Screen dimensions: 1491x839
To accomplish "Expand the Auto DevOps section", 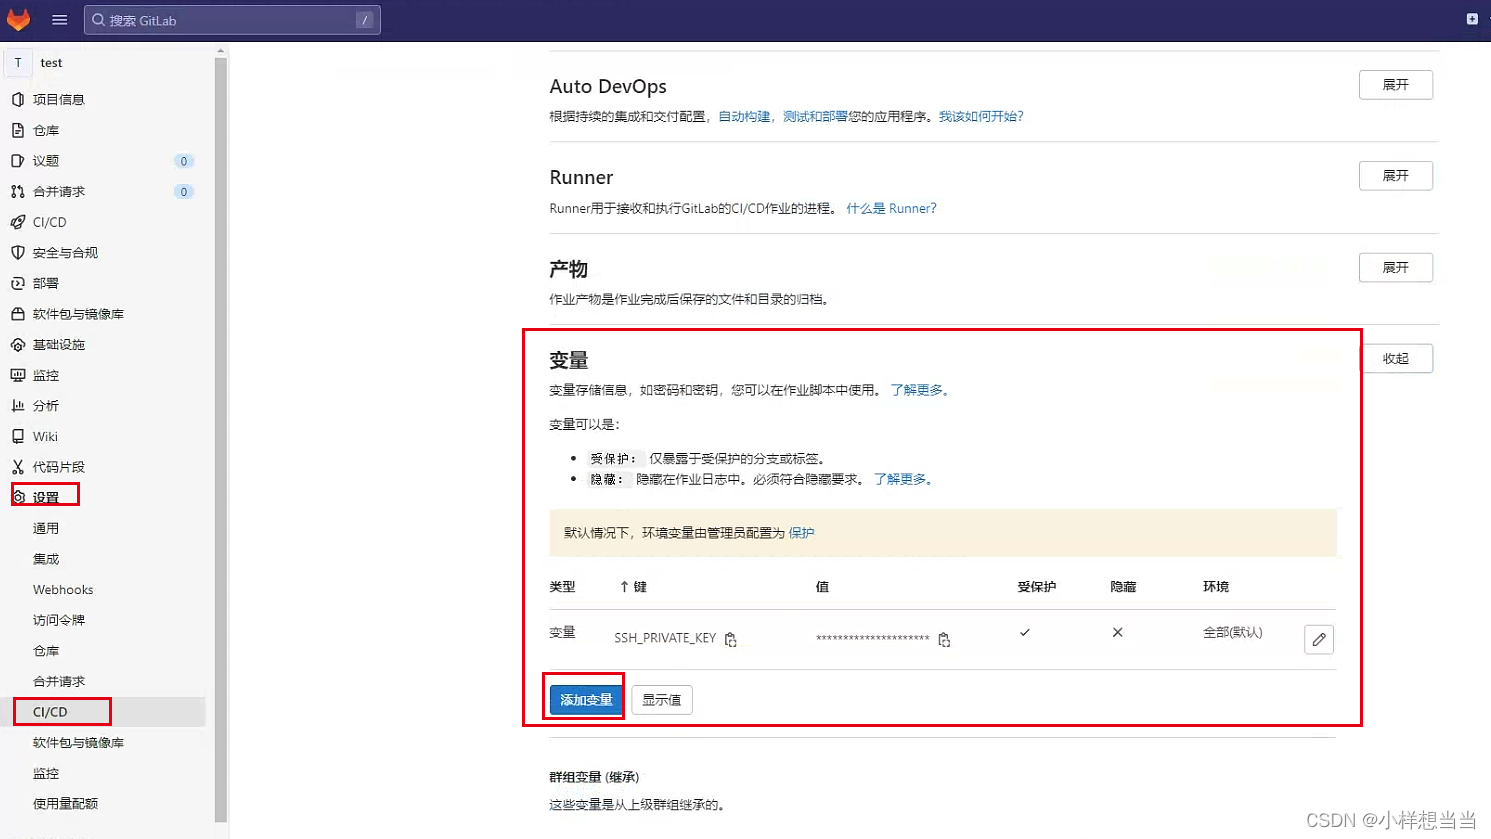I will point(1395,85).
